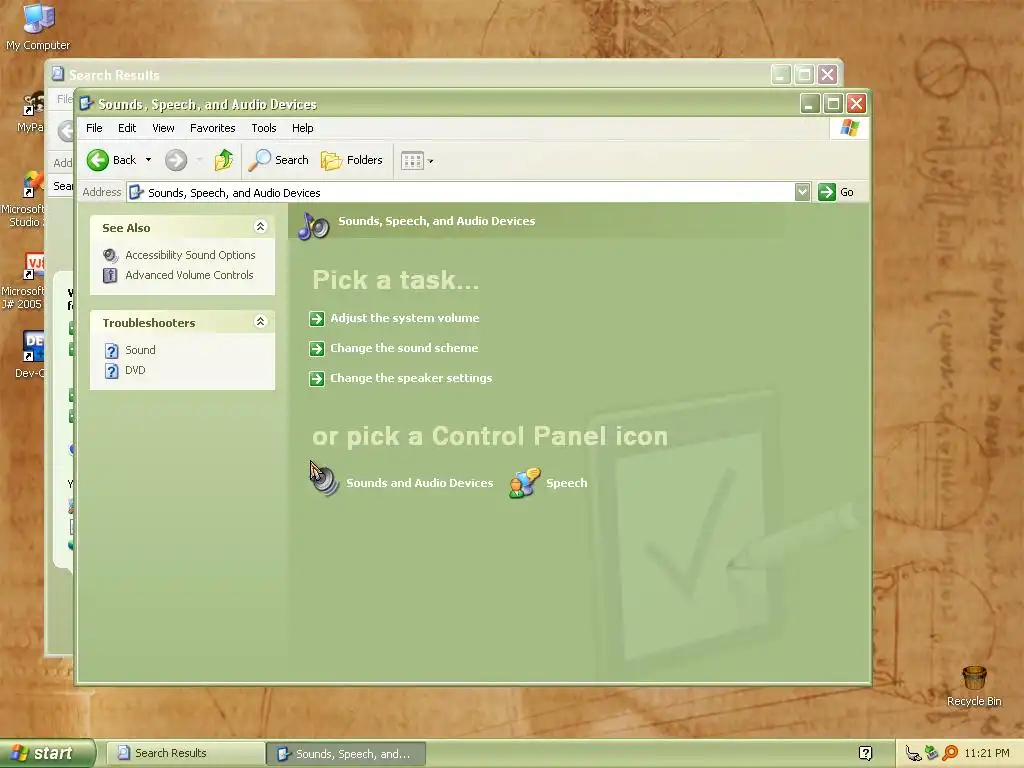This screenshot has width=1024, height=768.
Task: Click inside the Address bar field
Action: [x=460, y=192]
